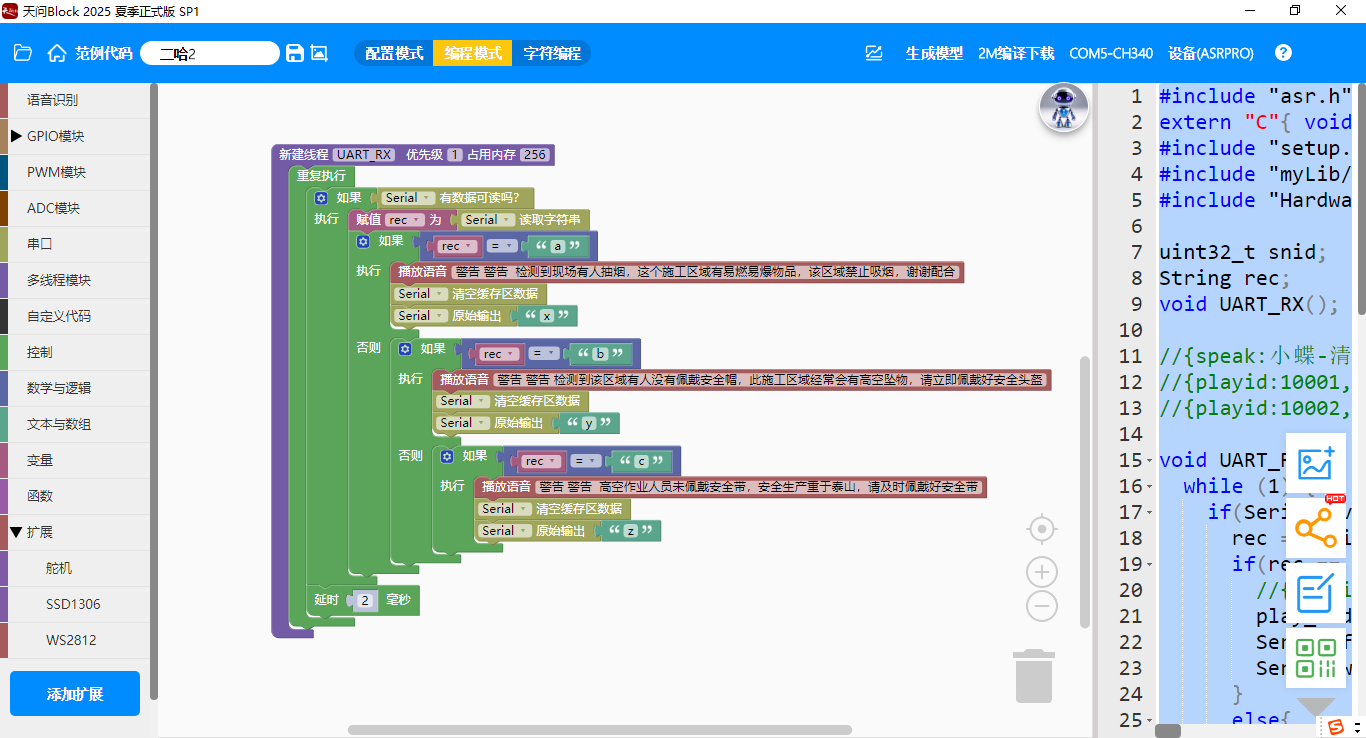
Task: Click the project name field 二哈2
Action: tap(209, 53)
